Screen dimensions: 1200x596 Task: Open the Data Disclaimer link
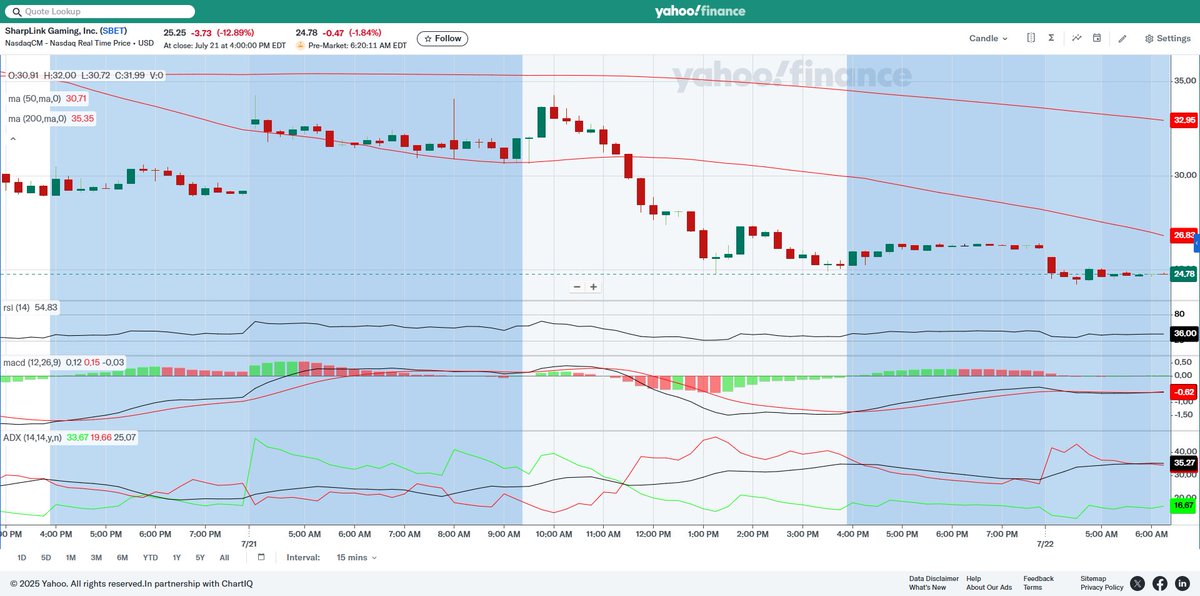coord(934,578)
